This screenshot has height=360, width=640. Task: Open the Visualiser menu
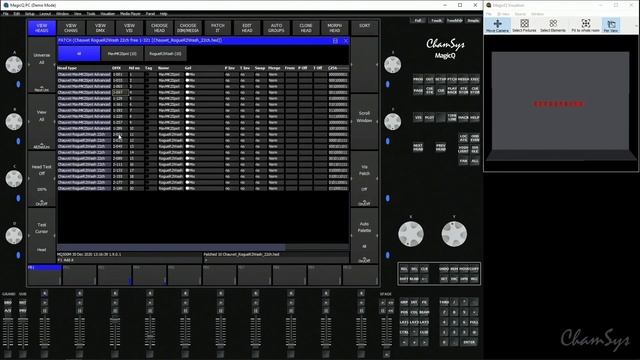(108, 14)
